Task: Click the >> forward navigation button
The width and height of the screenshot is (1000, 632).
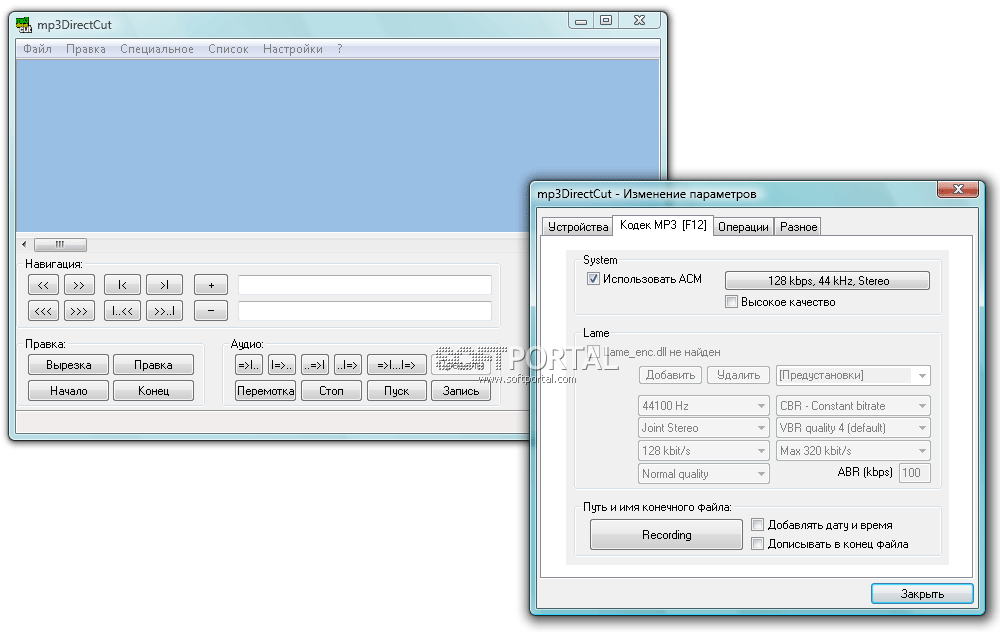Action: pos(79,284)
